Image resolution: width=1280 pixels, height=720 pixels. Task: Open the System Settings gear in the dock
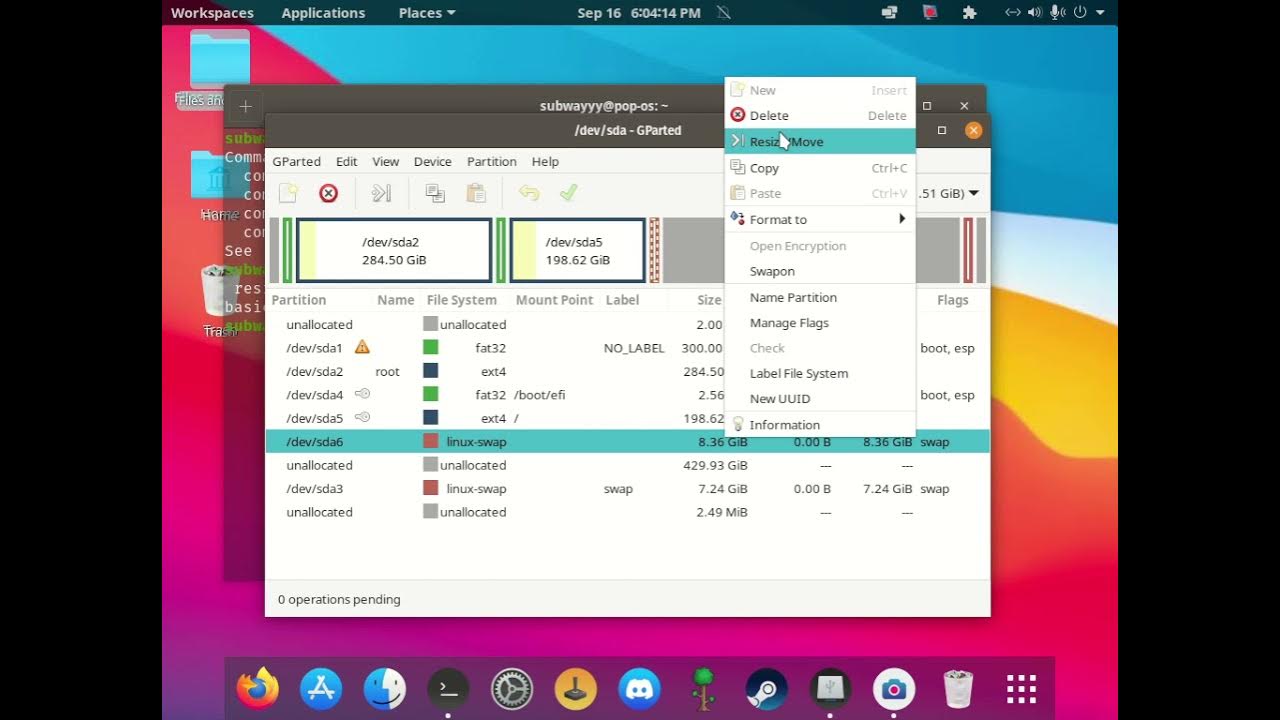512,689
